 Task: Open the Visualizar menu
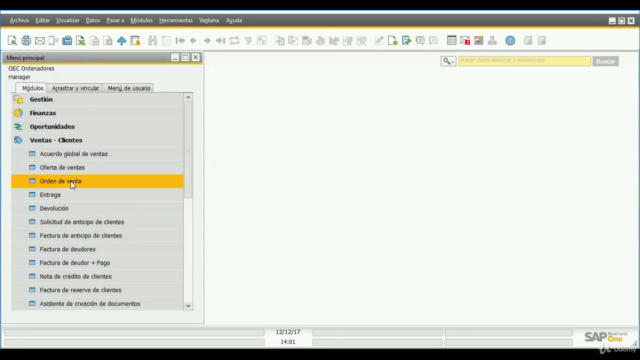point(68,20)
